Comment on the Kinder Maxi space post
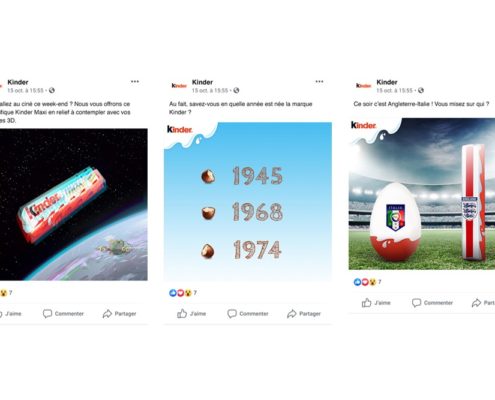This screenshot has height=400, width=495. (x=63, y=314)
